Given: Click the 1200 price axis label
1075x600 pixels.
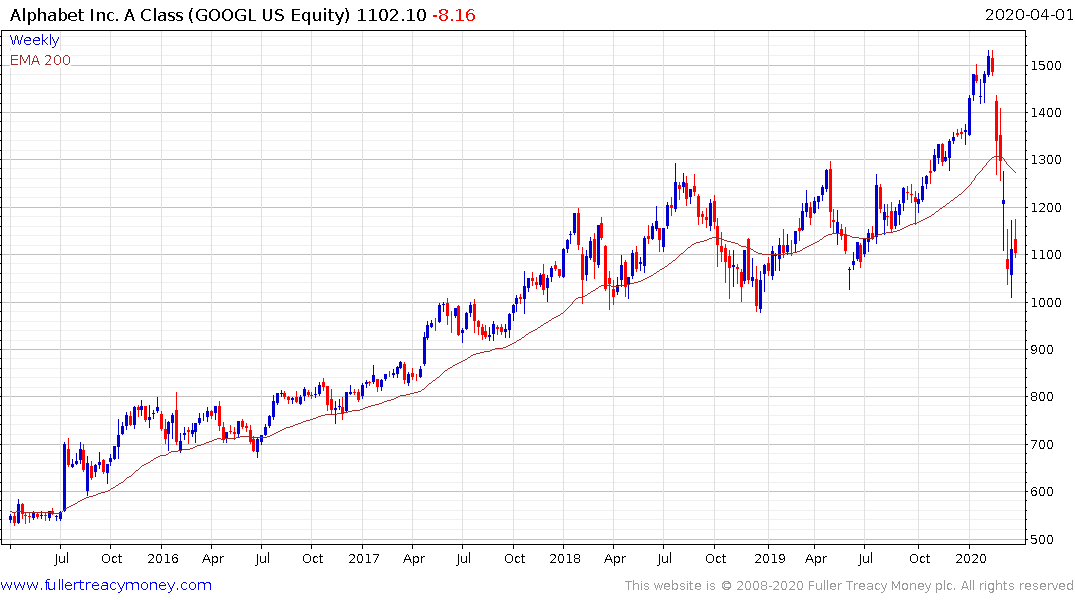Looking at the screenshot, I should 1046,207.
